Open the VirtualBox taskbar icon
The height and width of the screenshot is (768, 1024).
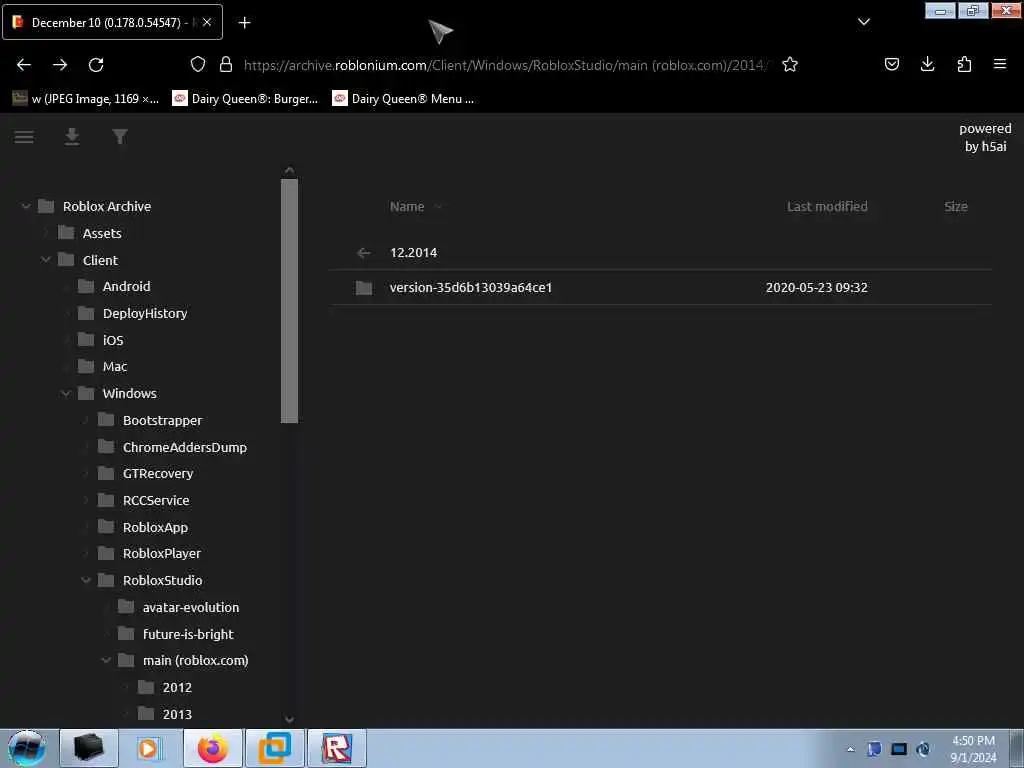point(275,748)
